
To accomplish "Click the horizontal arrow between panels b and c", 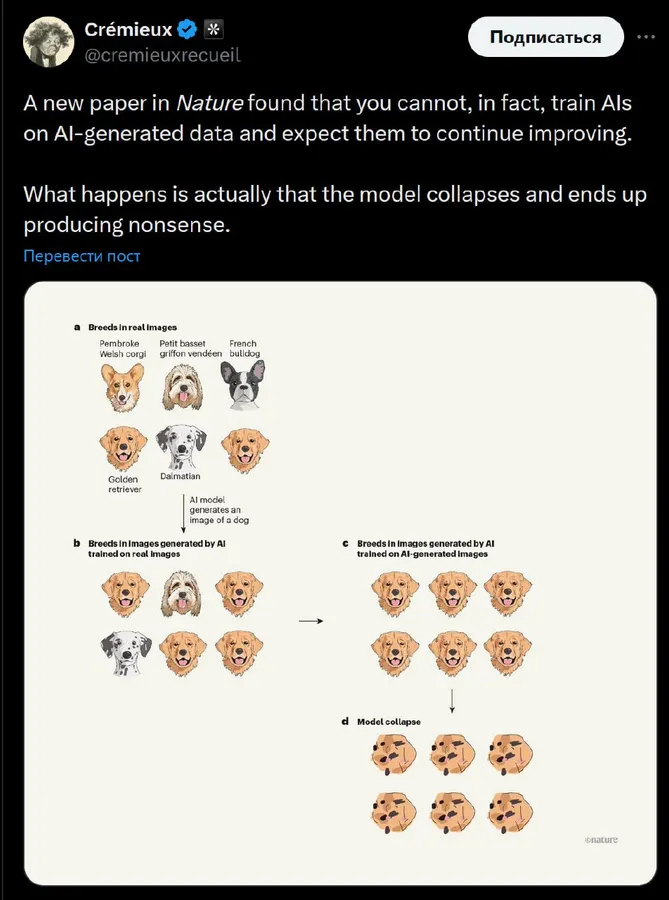I will click(311, 620).
